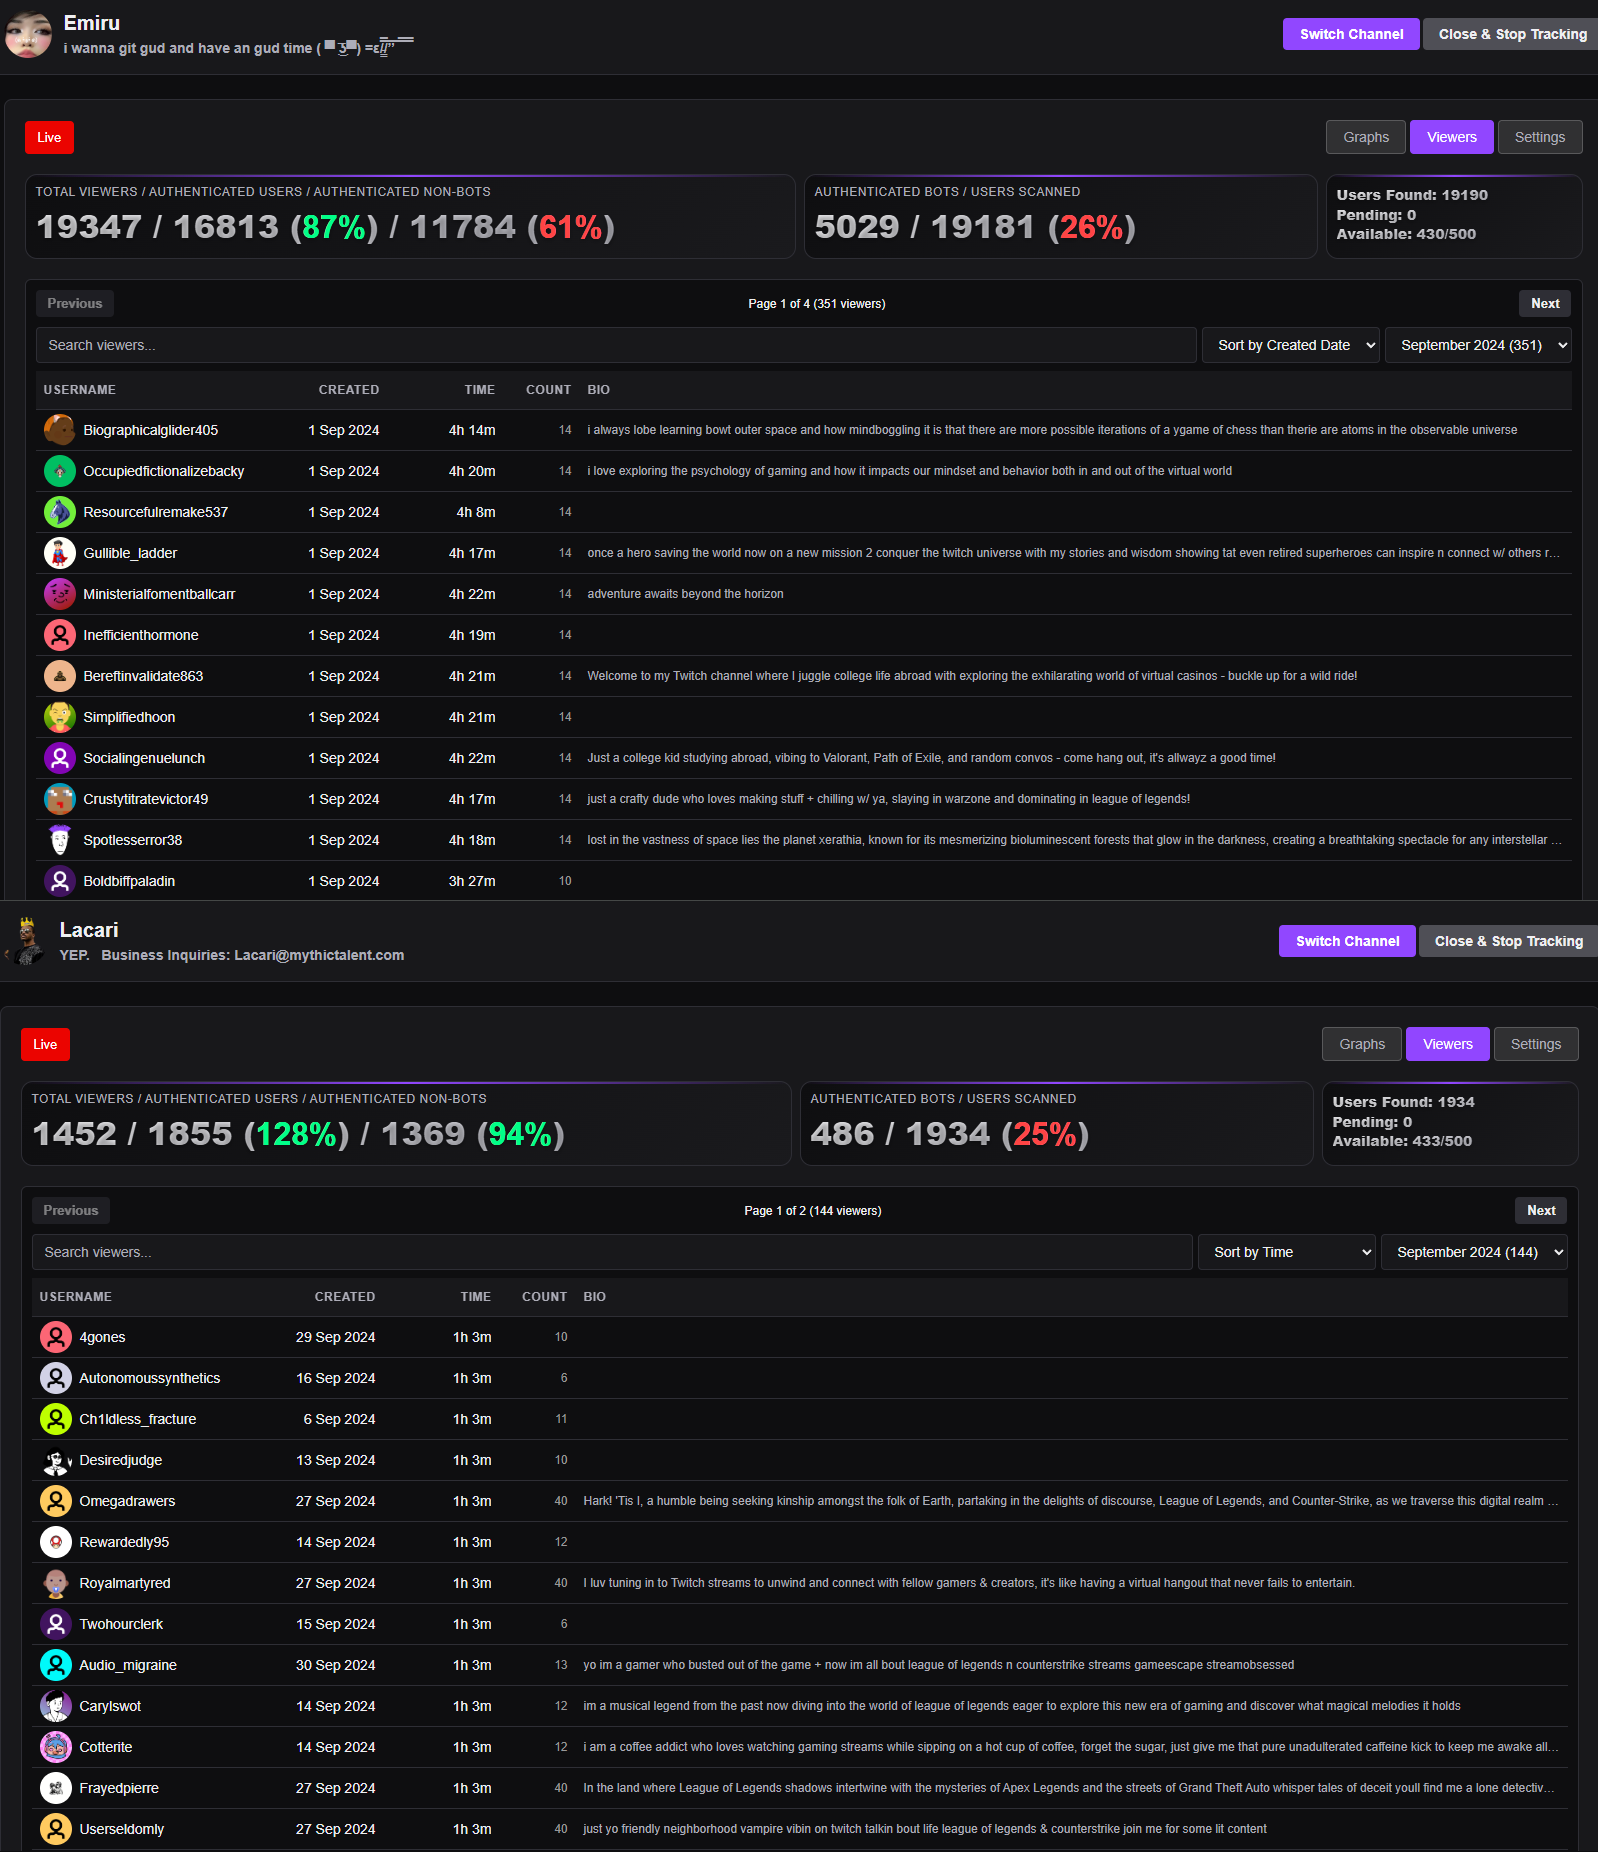Open September 2024 (144) month dropdown
Image resolution: width=1598 pixels, height=1852 pixels.
[x=1474, y=1252]
